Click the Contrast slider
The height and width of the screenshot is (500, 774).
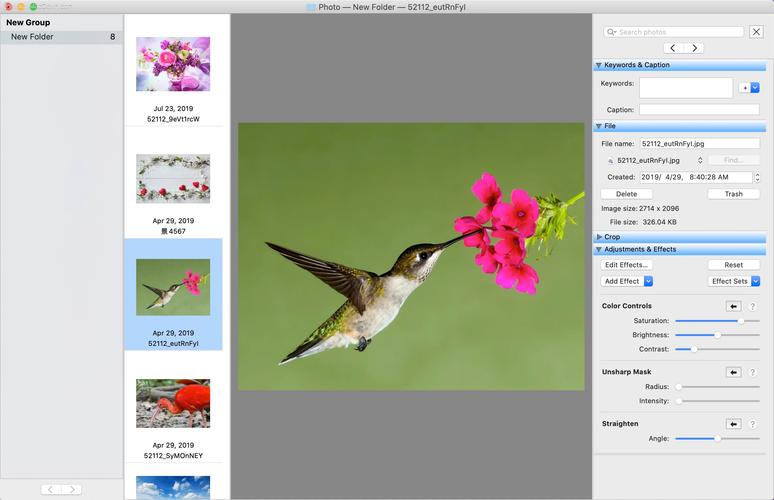point(717,349)
